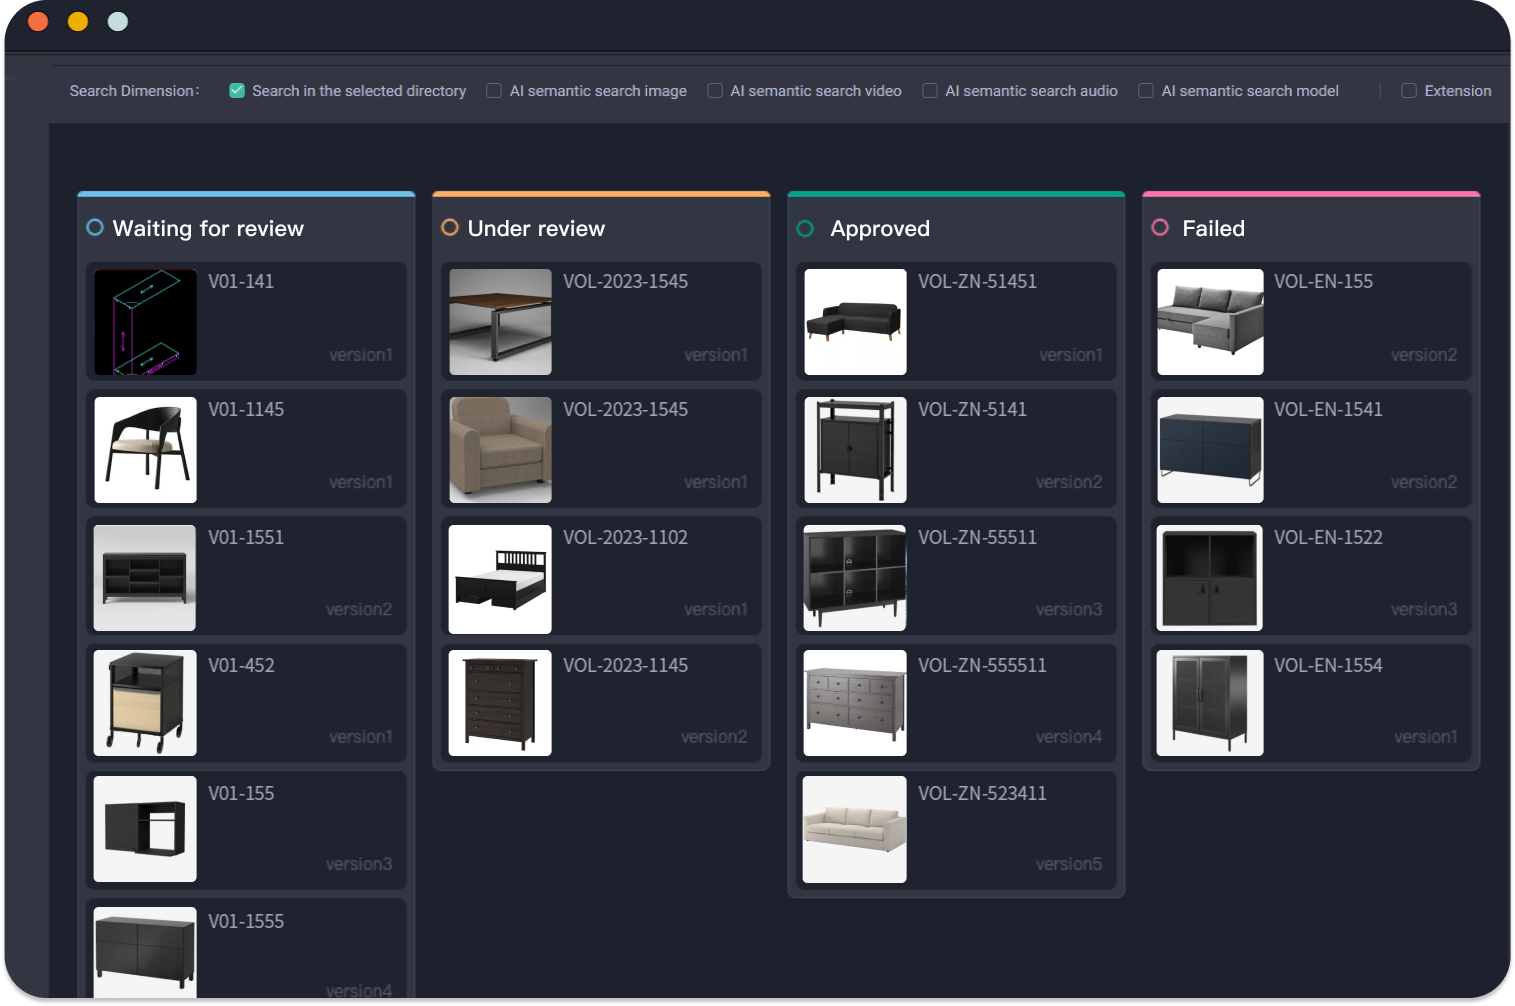This screenshot has height=1006, width=1515.
Task: Open VOL-ZN-51451 black sofa thumbnail
Action: coord(855,322)
